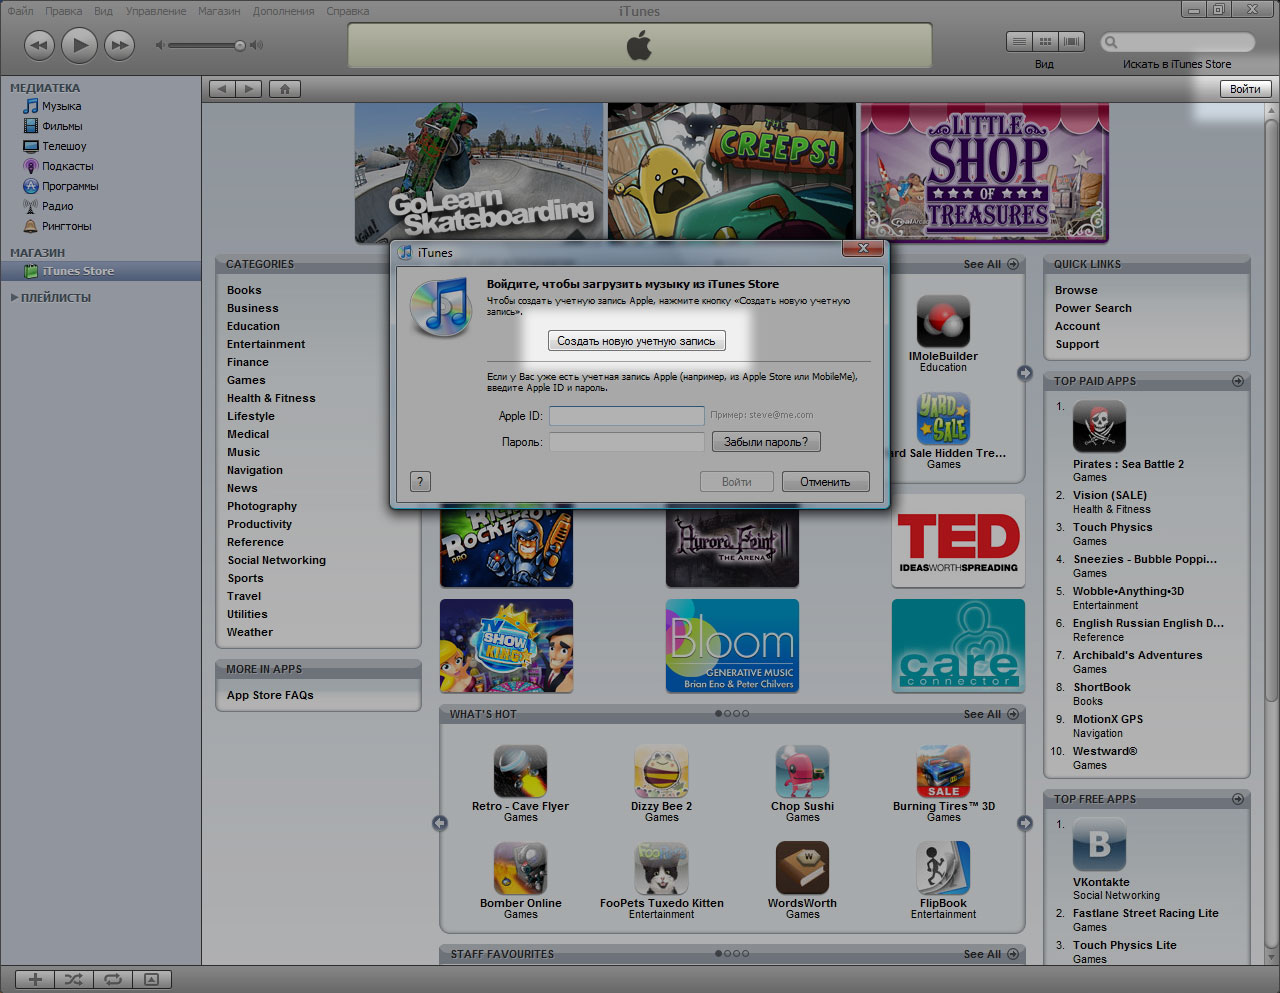Click What's Hot left scroll arrow
This screenshot has height=993, width=1280.
coord(439,823)
